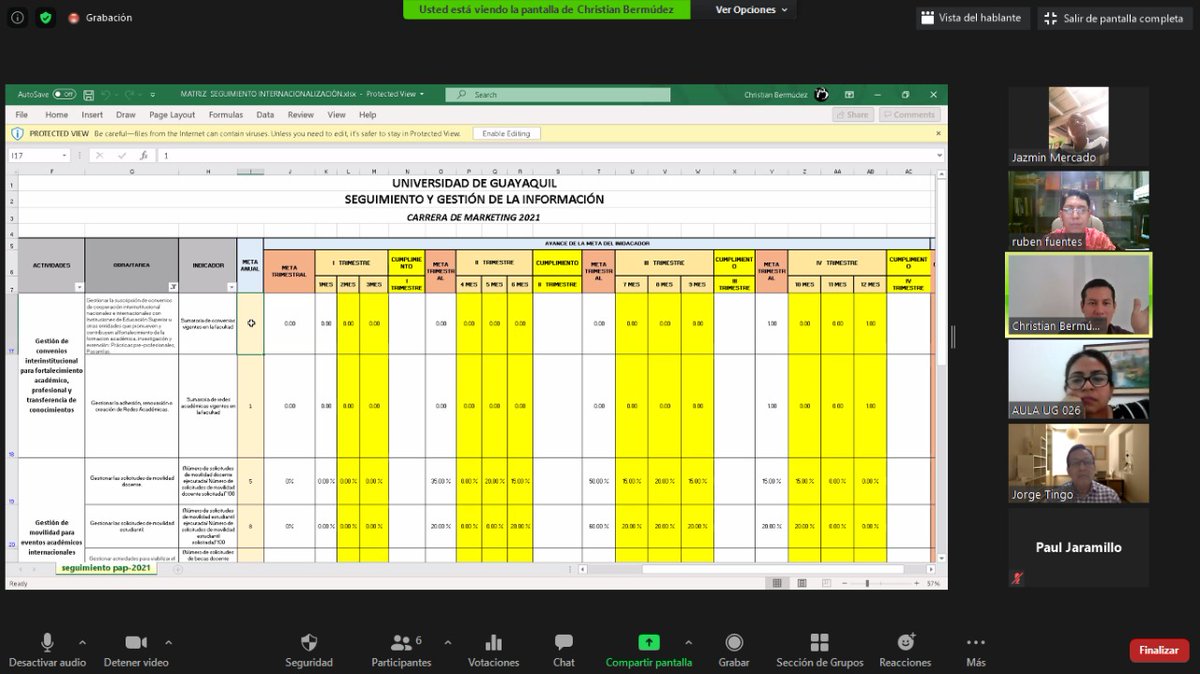Screen dimensions: 1200x674
Task: Open filter dropdown on INDICADOR column
Action: click(231, 287)
